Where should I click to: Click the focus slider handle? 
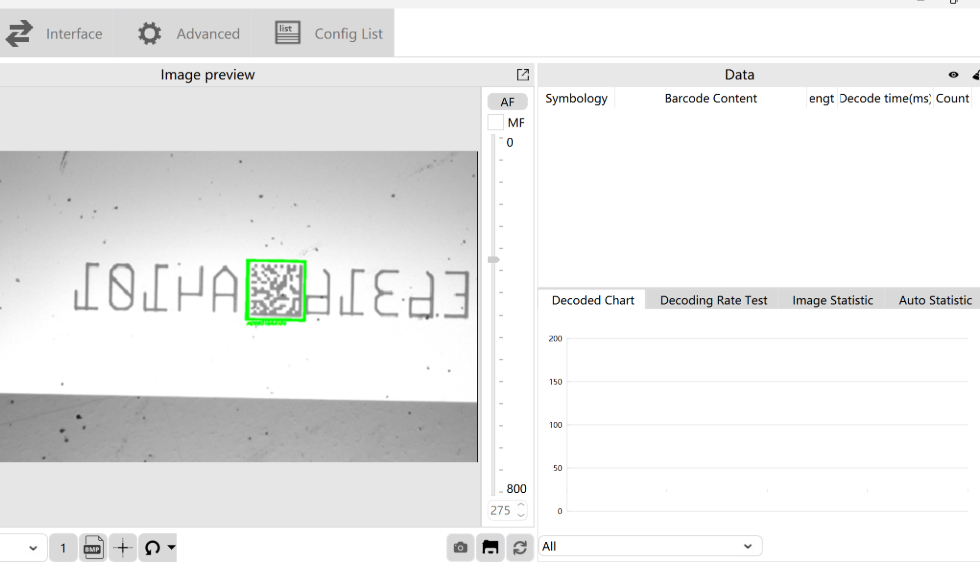click(494, 259)
